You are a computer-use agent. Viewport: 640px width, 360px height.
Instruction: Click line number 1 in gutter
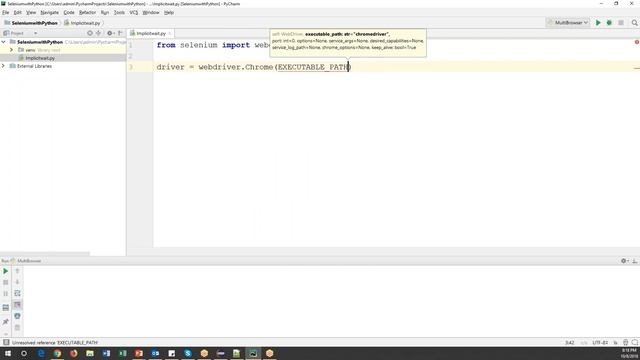click(131, 45)
